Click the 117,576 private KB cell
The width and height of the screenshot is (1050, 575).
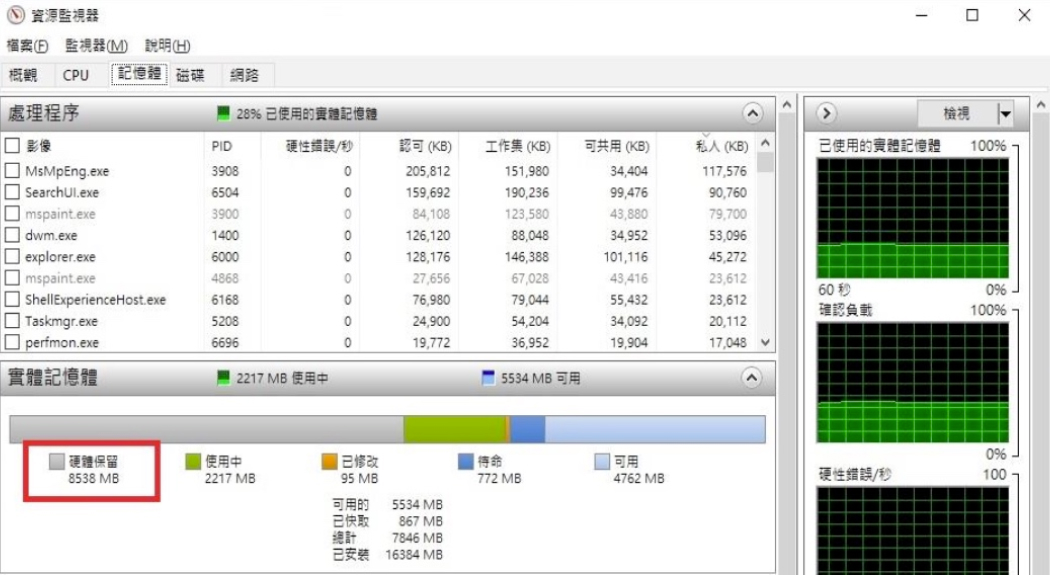[724, 171]
